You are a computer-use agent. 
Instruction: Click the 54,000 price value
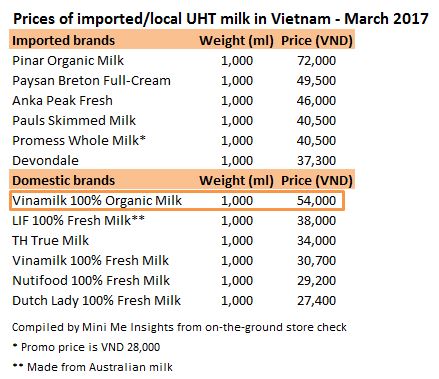point(316,201)
